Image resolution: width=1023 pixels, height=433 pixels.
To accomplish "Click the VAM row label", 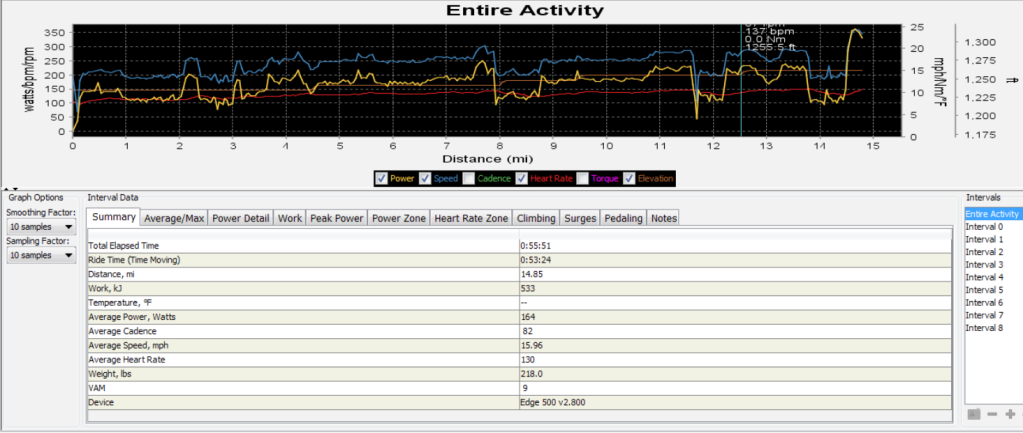I will (x=97, y=388).
